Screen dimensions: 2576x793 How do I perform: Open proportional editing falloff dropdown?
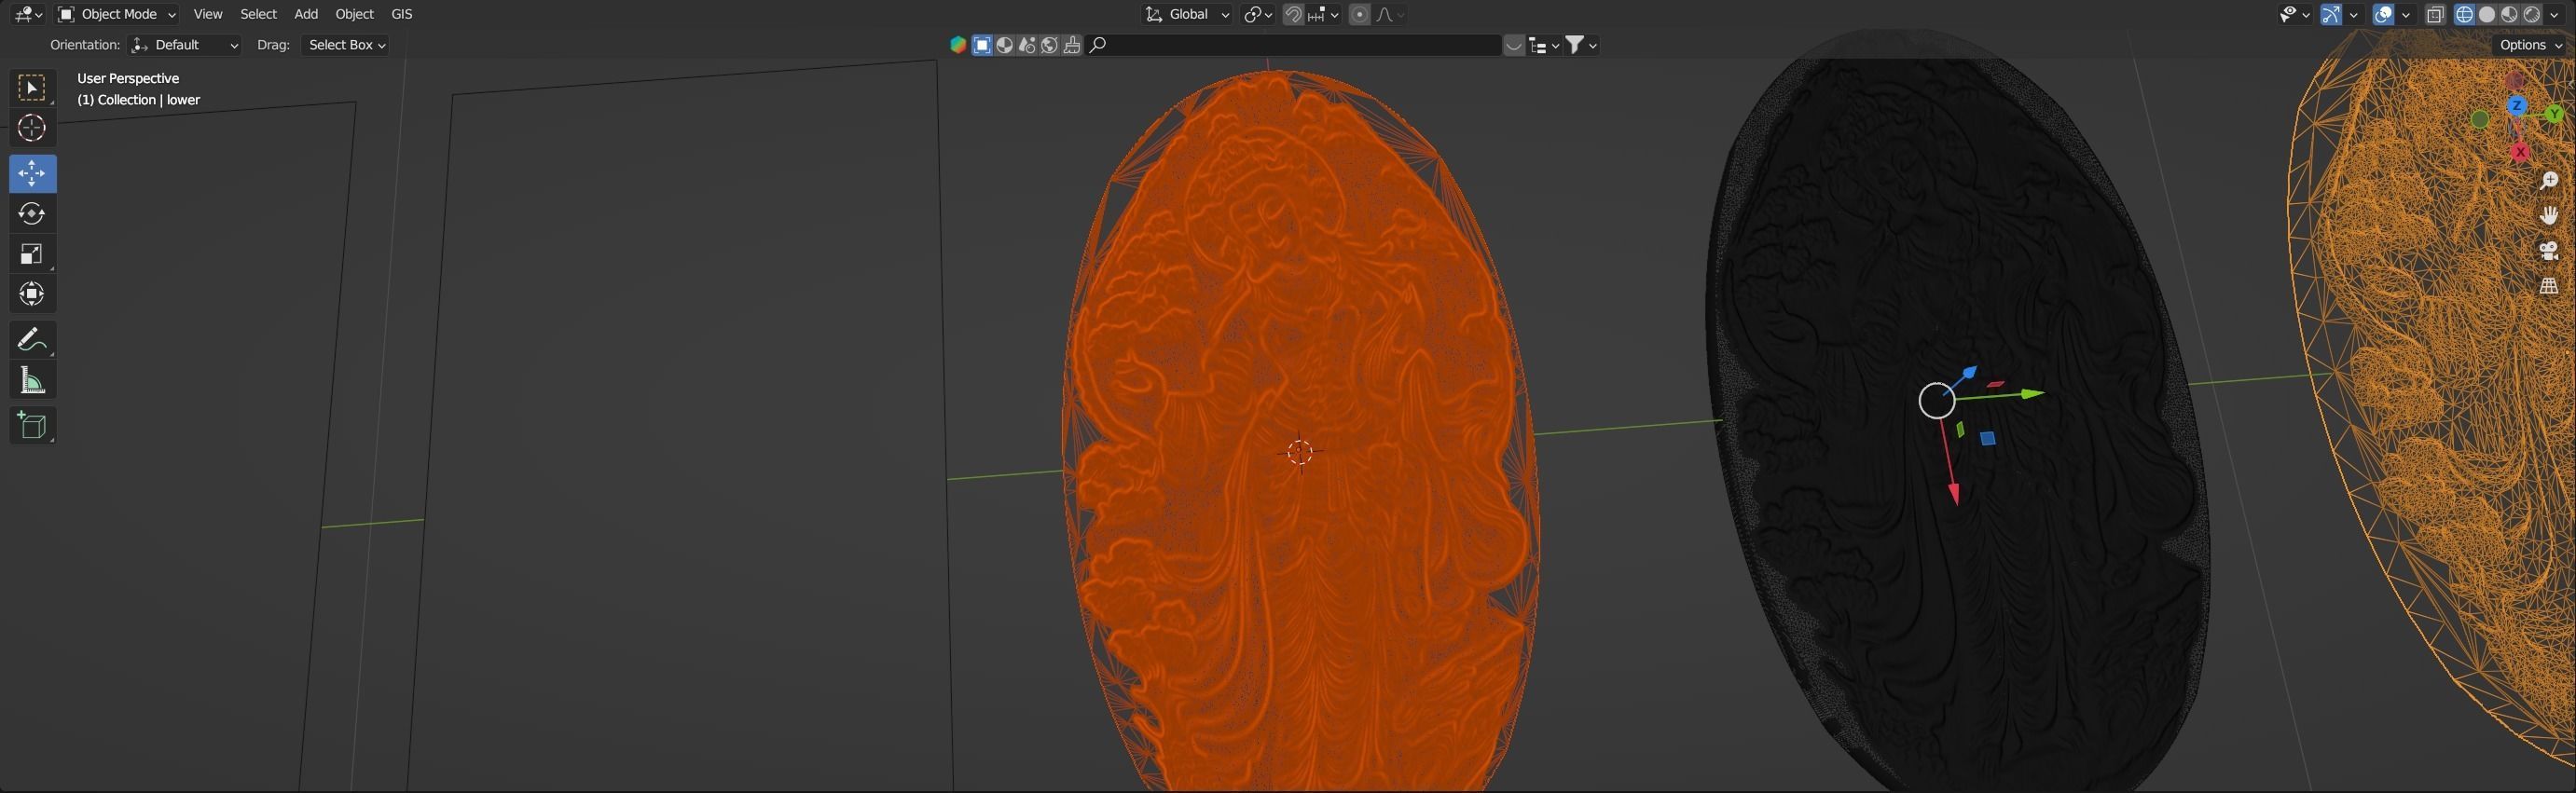click(1391, 14)
